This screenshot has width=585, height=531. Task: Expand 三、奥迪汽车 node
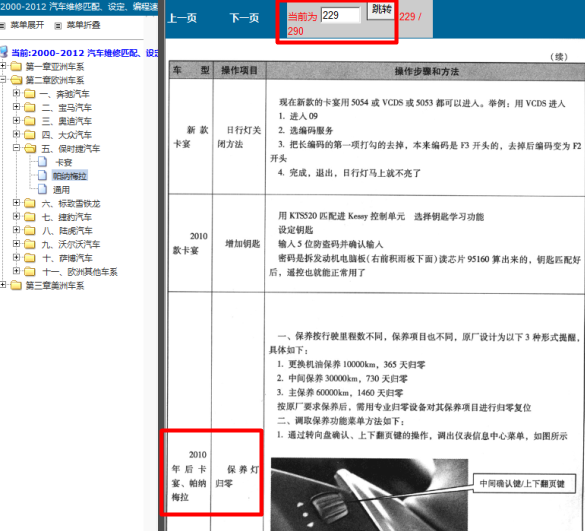click(16, 120)
